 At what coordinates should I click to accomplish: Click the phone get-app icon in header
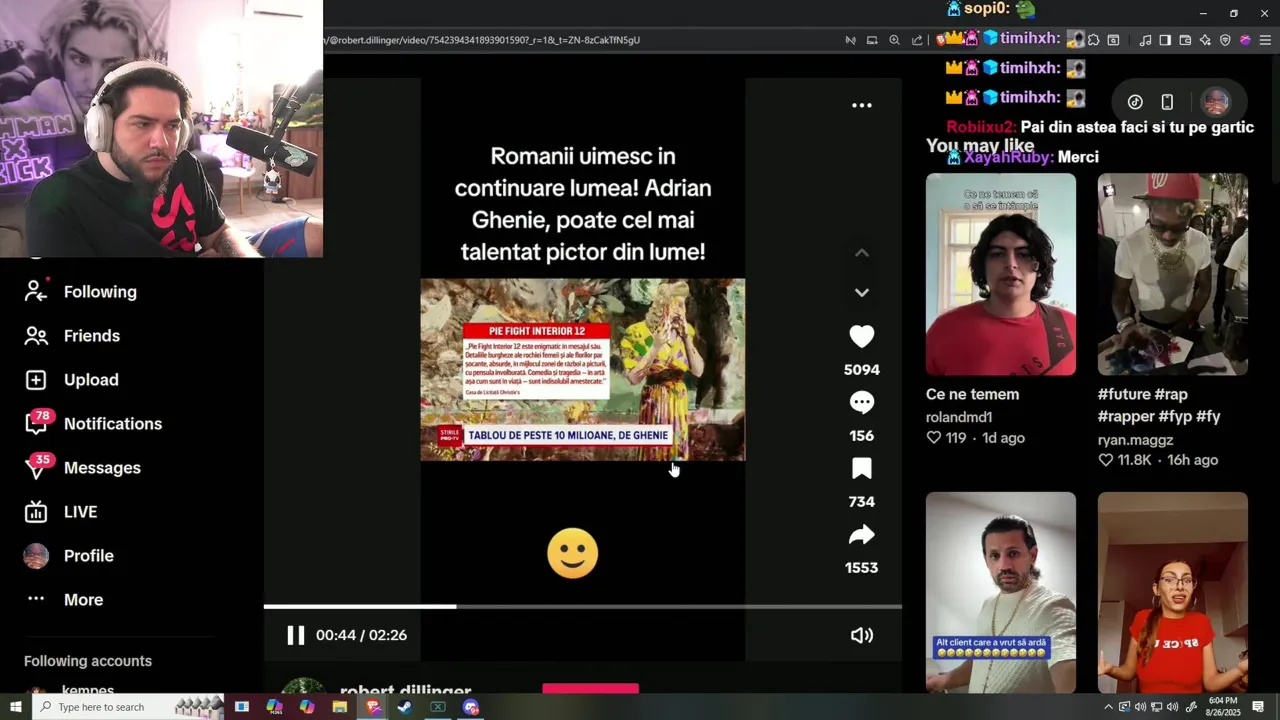point(1167,102)
